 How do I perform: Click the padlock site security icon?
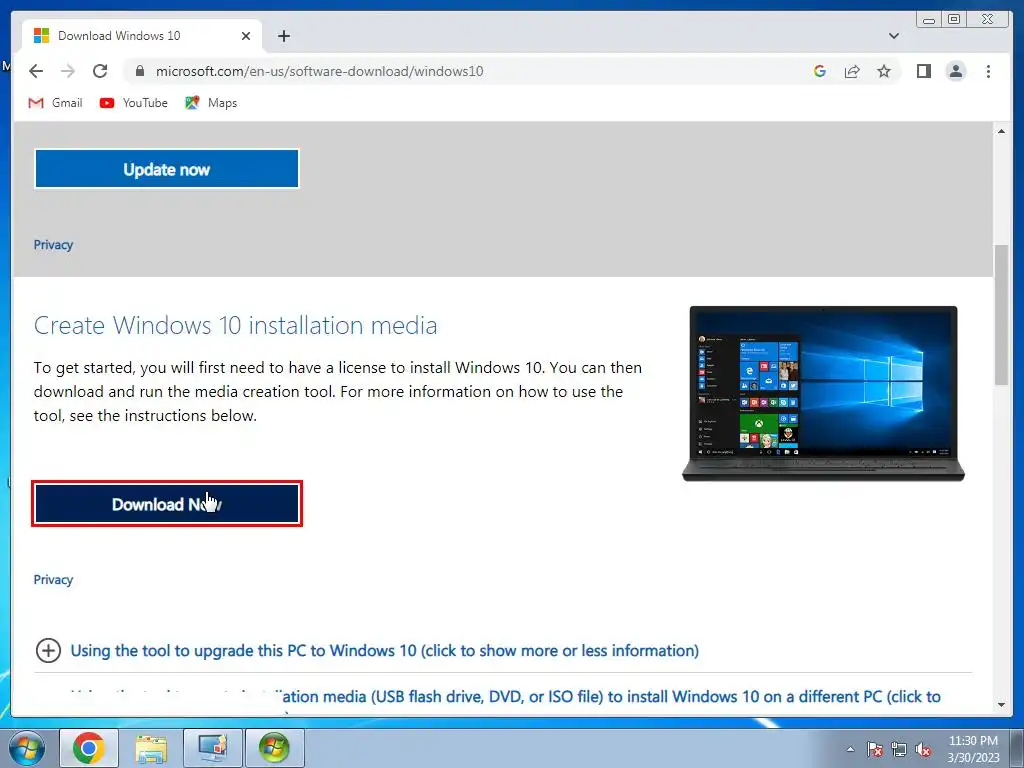140,71
